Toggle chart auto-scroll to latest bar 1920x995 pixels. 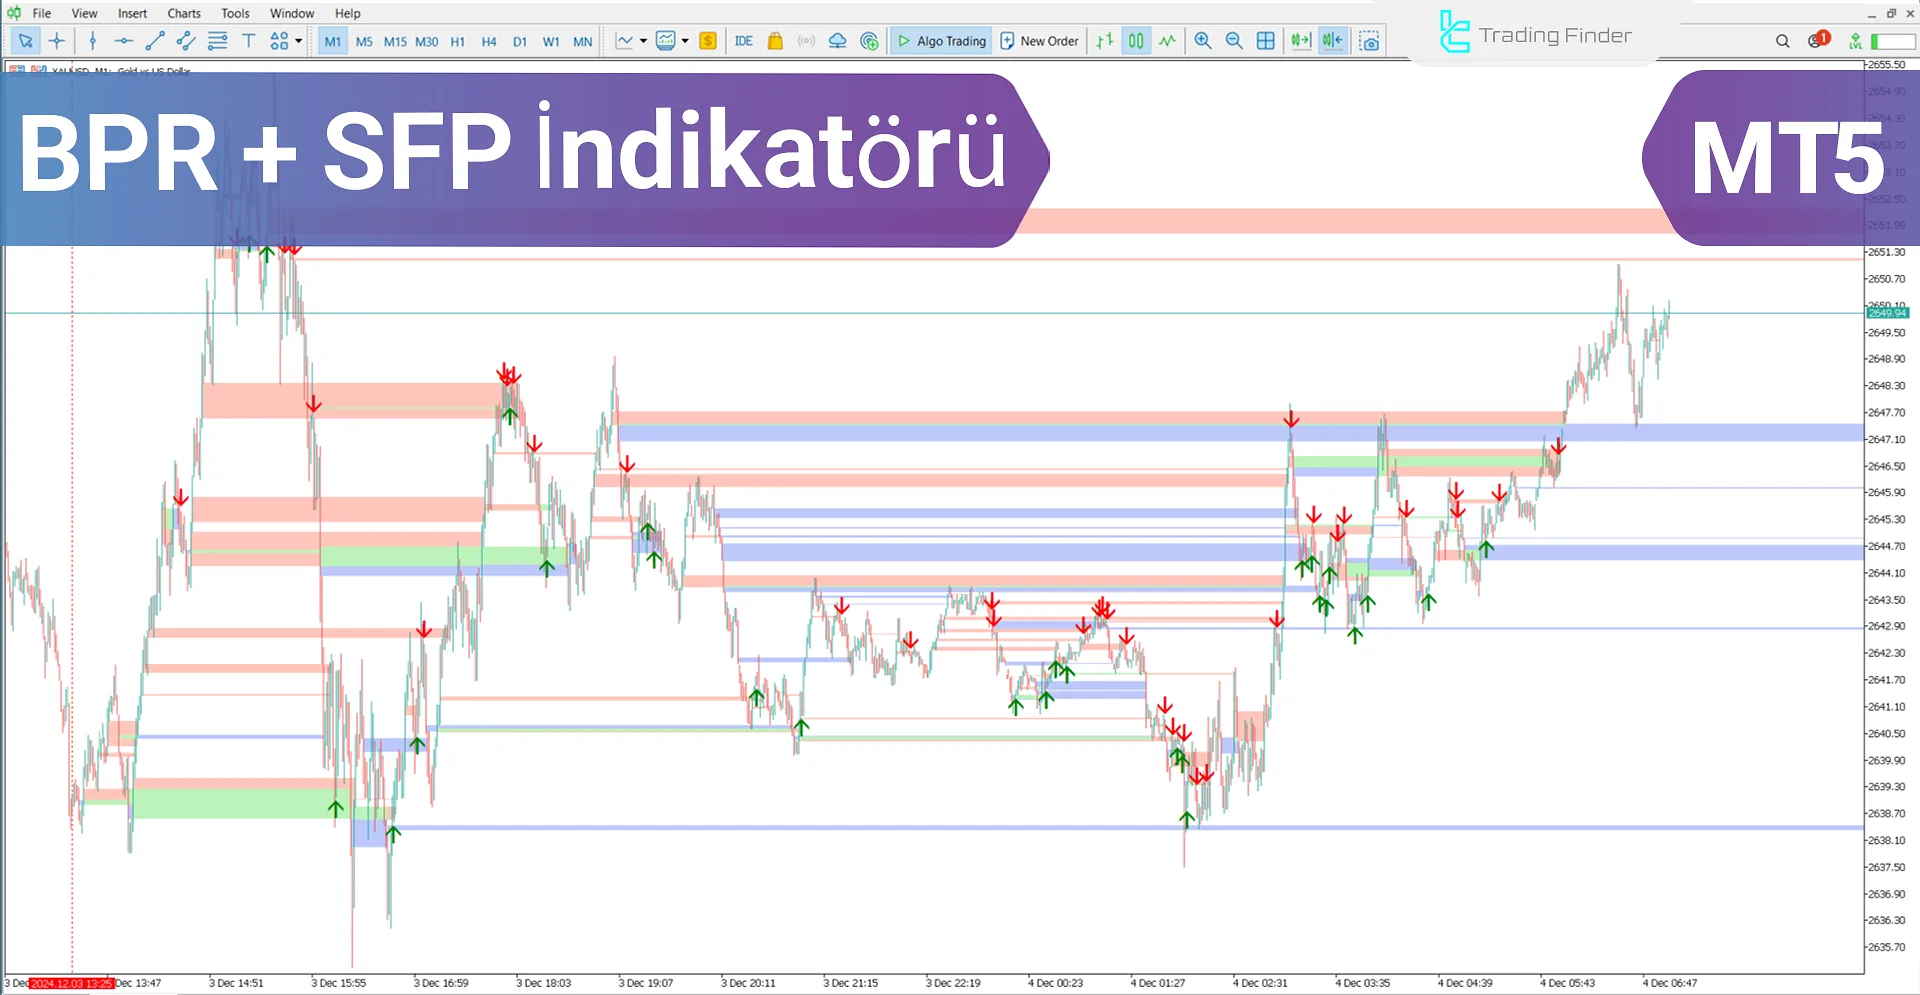[x=1299, y=41]
